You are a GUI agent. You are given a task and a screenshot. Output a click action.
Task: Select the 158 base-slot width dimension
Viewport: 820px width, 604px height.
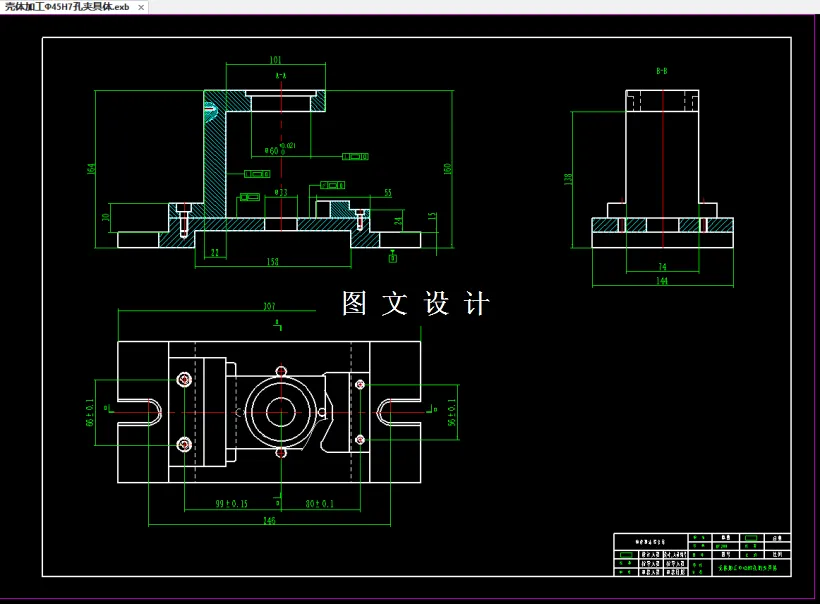tap(272, 261)
